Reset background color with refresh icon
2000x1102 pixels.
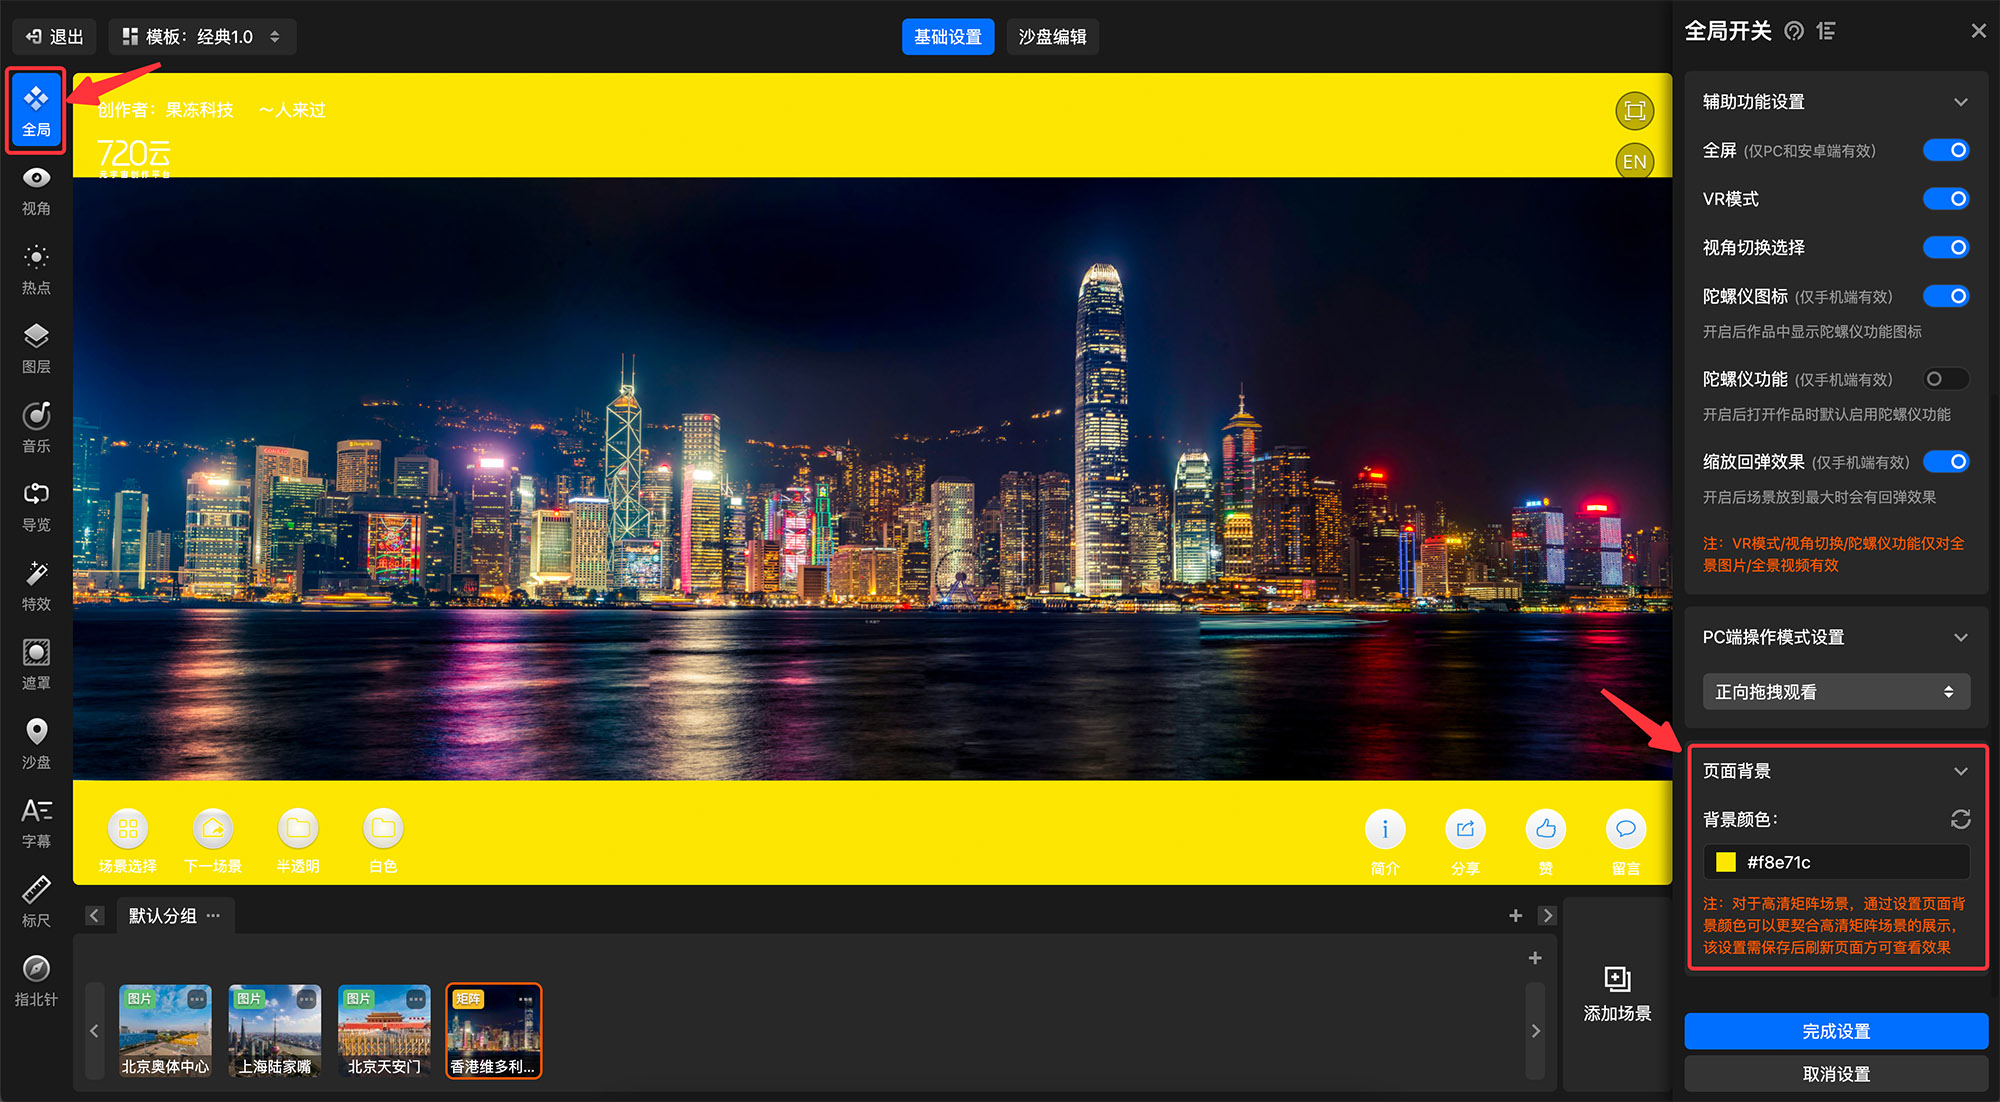(1960, 819)
